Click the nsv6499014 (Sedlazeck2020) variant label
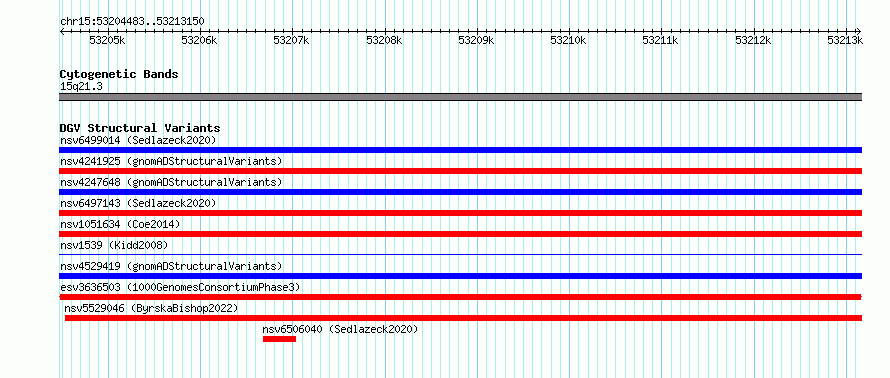This screenshot has width=890, height=378. coord(138,140)
